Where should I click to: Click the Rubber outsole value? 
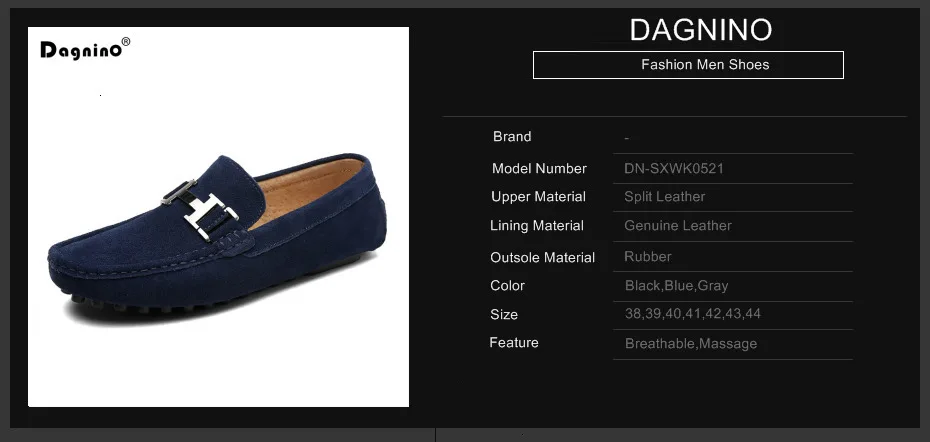tap(648, 257)
